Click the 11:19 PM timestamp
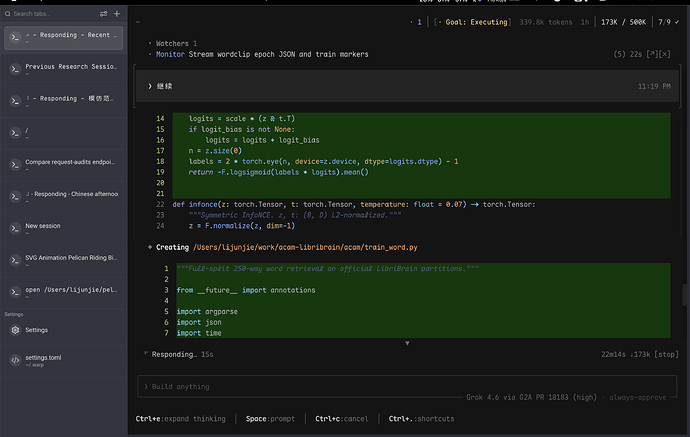 click(x=654, y=86)
